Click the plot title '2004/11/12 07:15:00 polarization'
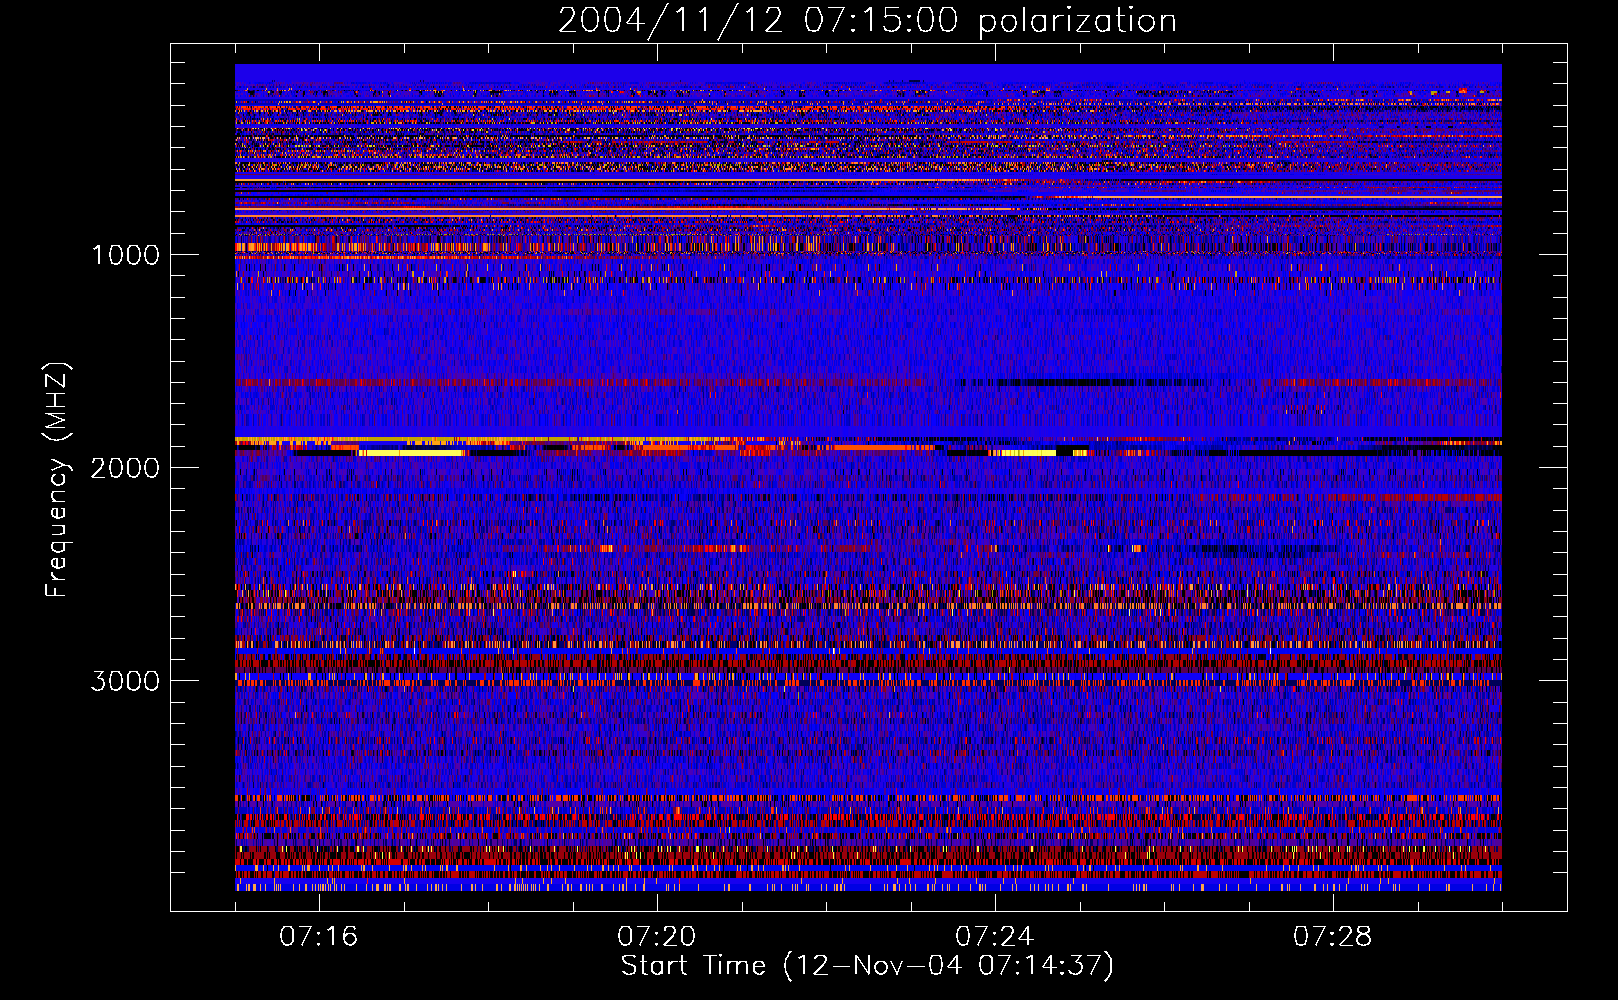The width and height of the screenshot is (1618, 1000). [x=867, y=20]
